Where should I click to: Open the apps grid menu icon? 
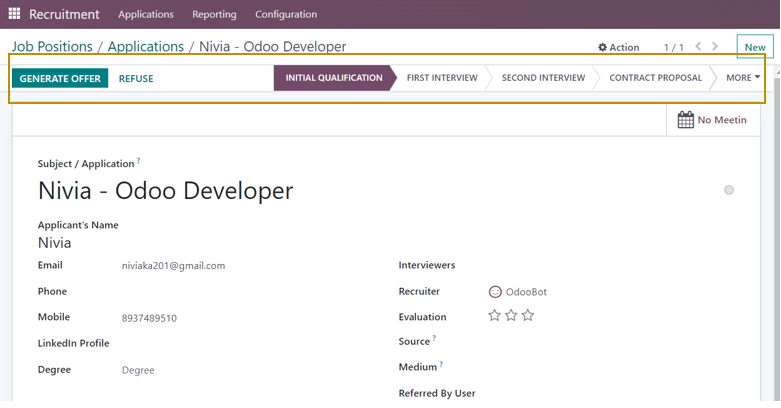(14, 14)
